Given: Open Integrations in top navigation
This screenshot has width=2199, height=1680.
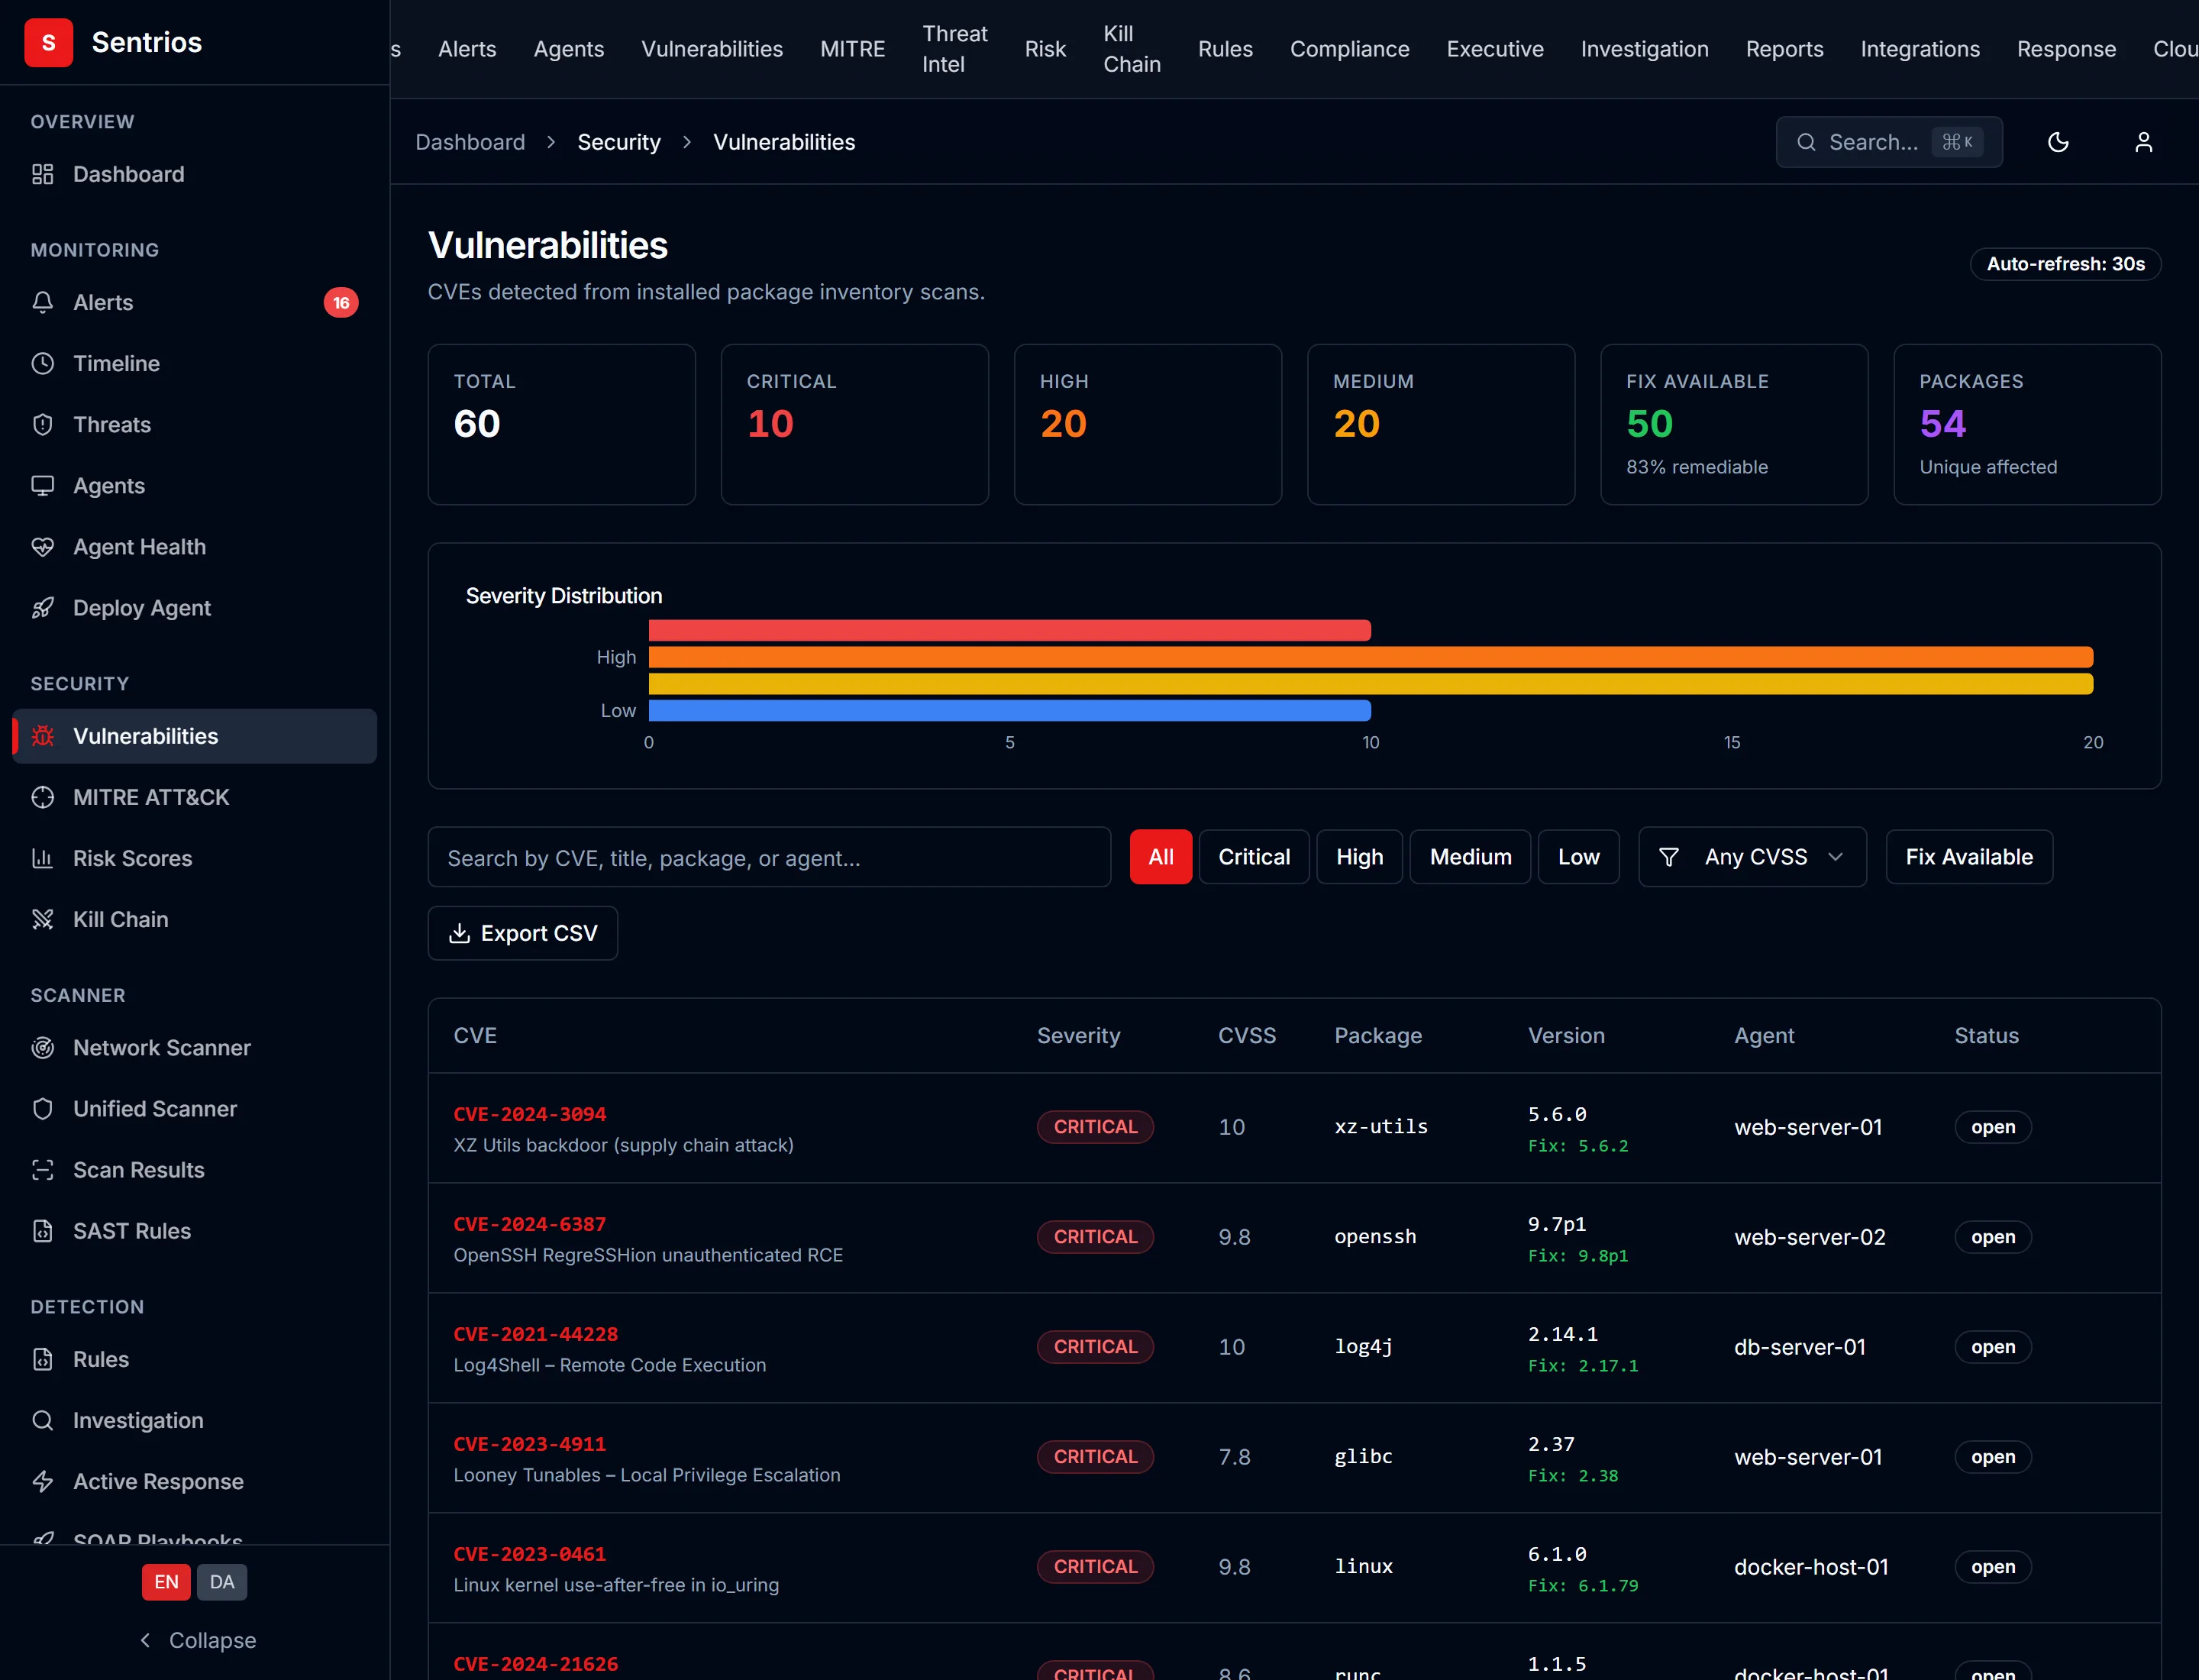Looking at the screenshot, I should pos(1920,49).
